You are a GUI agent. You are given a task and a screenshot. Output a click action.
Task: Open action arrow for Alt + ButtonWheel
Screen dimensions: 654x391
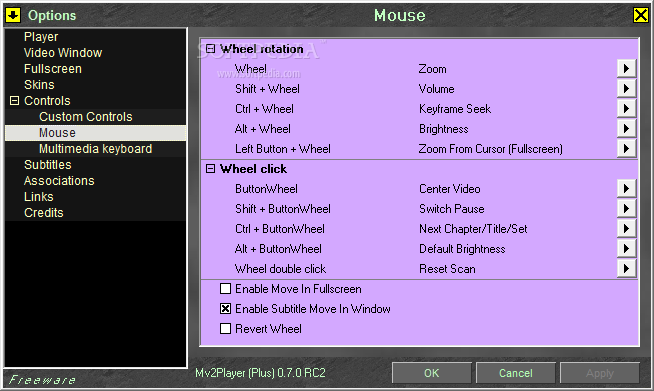tap(626, 249)
